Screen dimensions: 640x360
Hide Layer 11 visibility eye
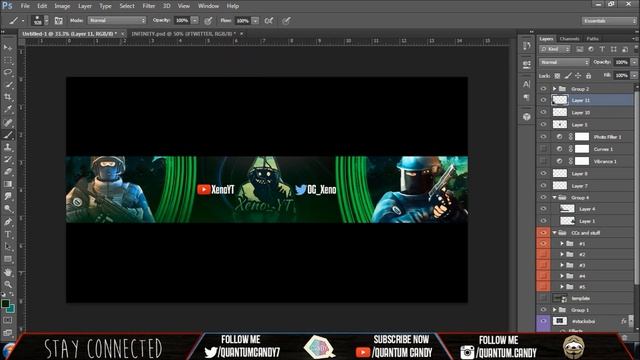[x=543, y=100]
